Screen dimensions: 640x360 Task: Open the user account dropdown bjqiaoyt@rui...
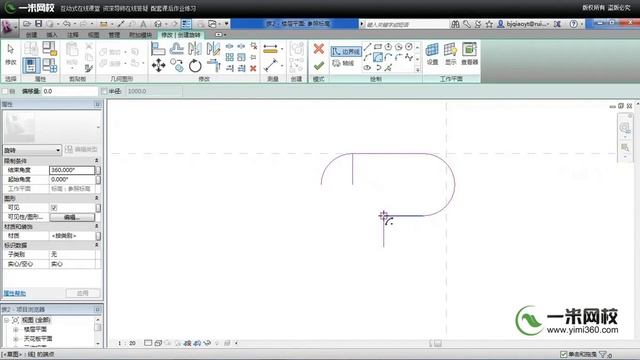528,24
